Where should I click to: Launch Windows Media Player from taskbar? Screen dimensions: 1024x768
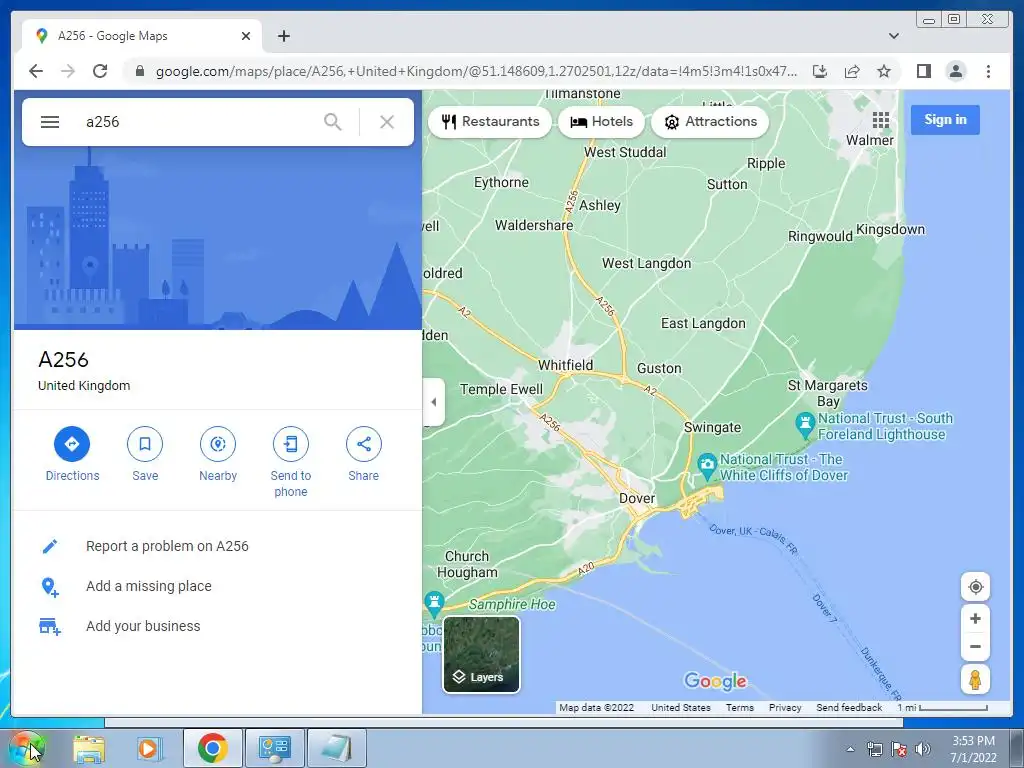(x=148, y=748)
